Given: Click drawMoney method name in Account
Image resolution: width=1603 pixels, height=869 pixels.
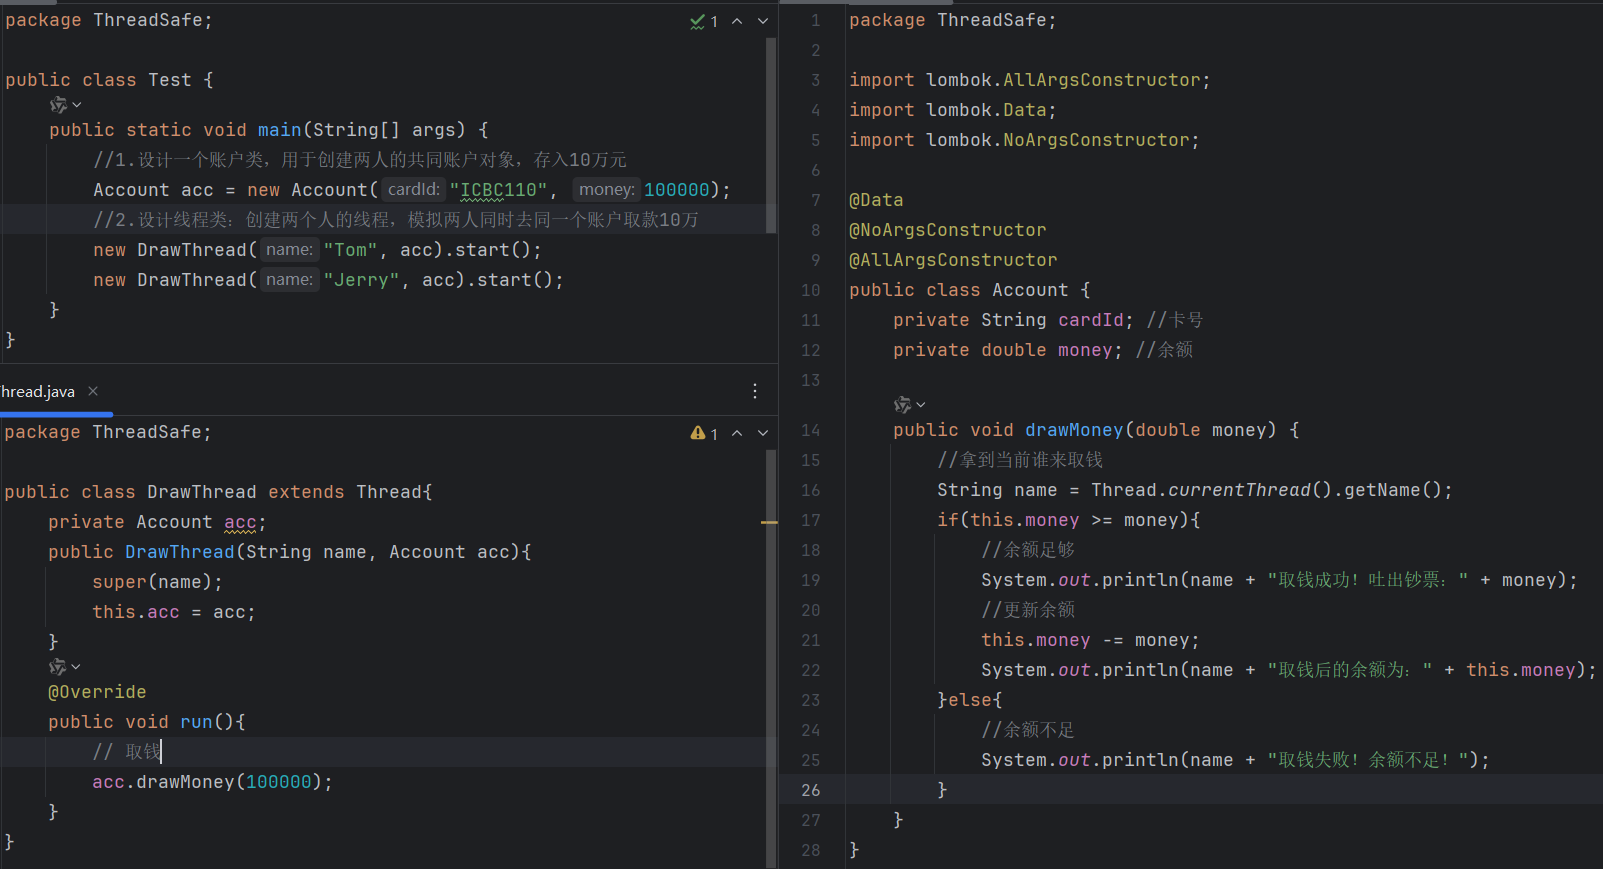Looking at the screenshot, I should click(1074, 430).
